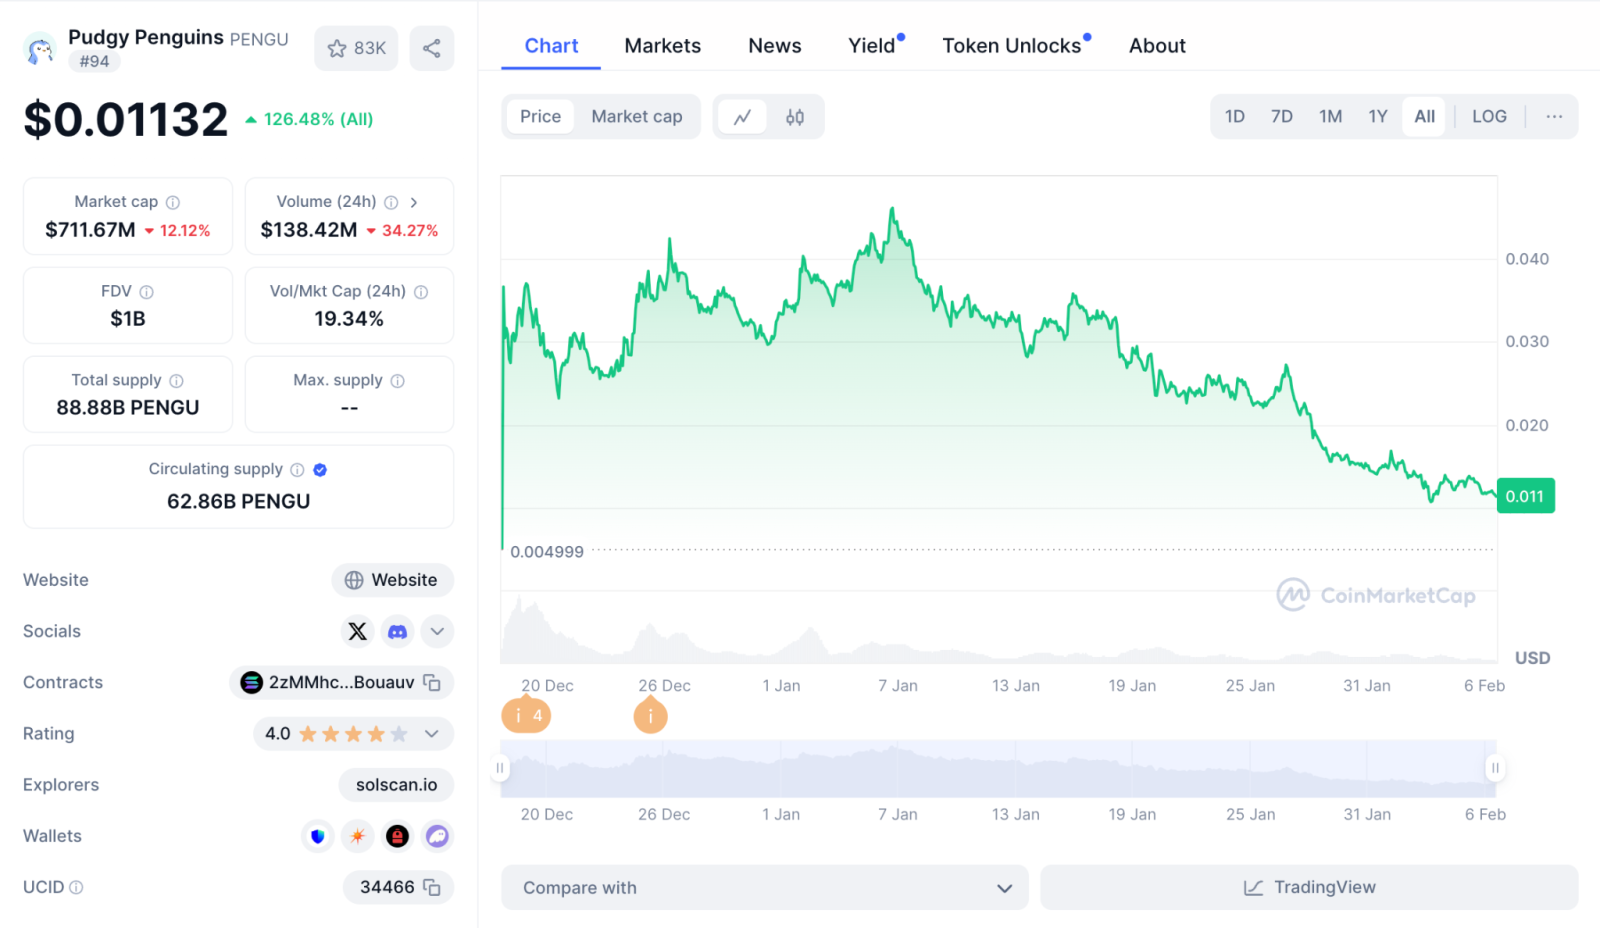Image resolution: width=1600 pixels, height=928 pixels.
Task: Switch to candlestick chart view
Action: pos(795,117)
